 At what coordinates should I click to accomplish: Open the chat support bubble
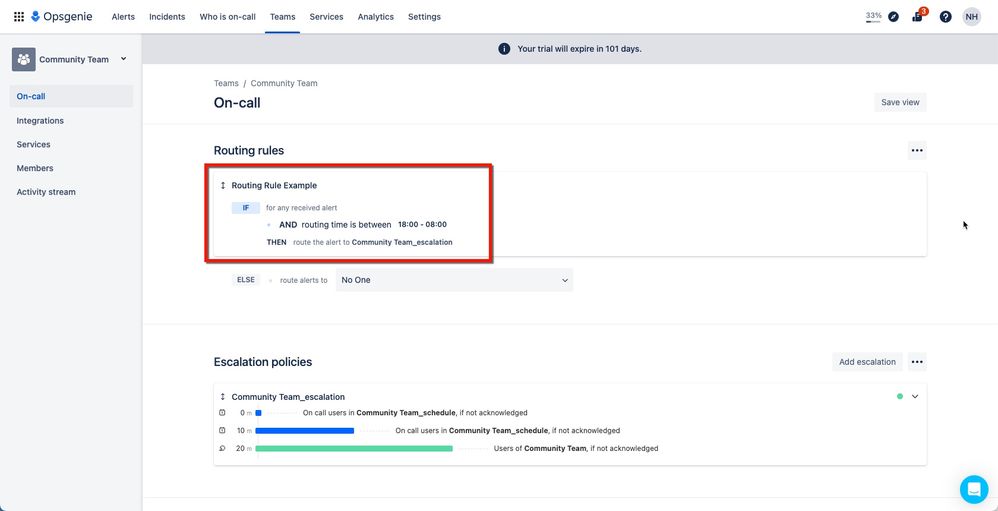974,489
